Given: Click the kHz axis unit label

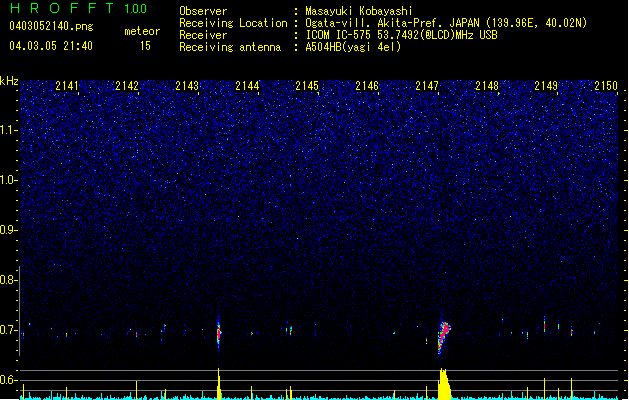Looking at the screenshot, I should coord(9,81).
